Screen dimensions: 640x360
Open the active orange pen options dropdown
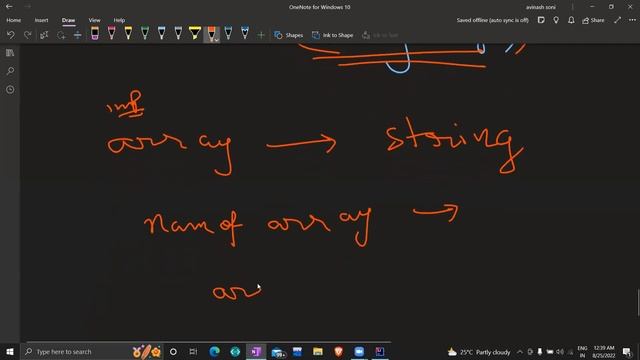point(216,40)
